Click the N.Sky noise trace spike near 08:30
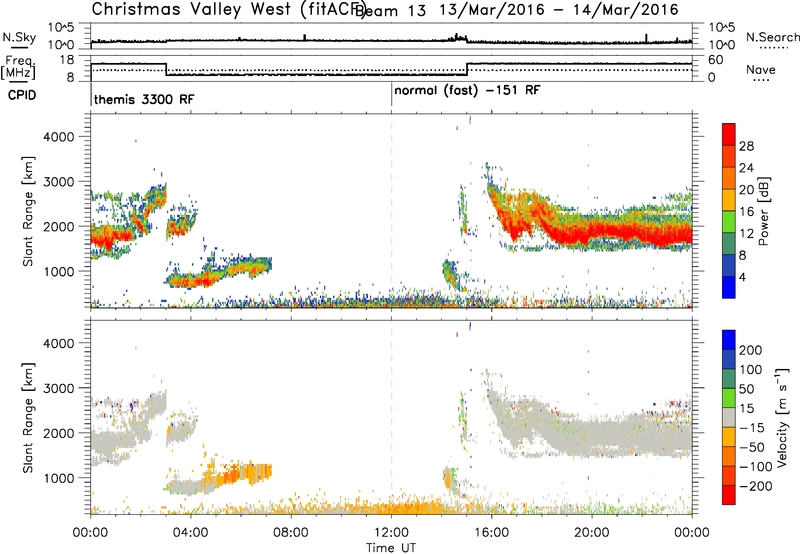The image size is (800, 554). coord(305,37)
